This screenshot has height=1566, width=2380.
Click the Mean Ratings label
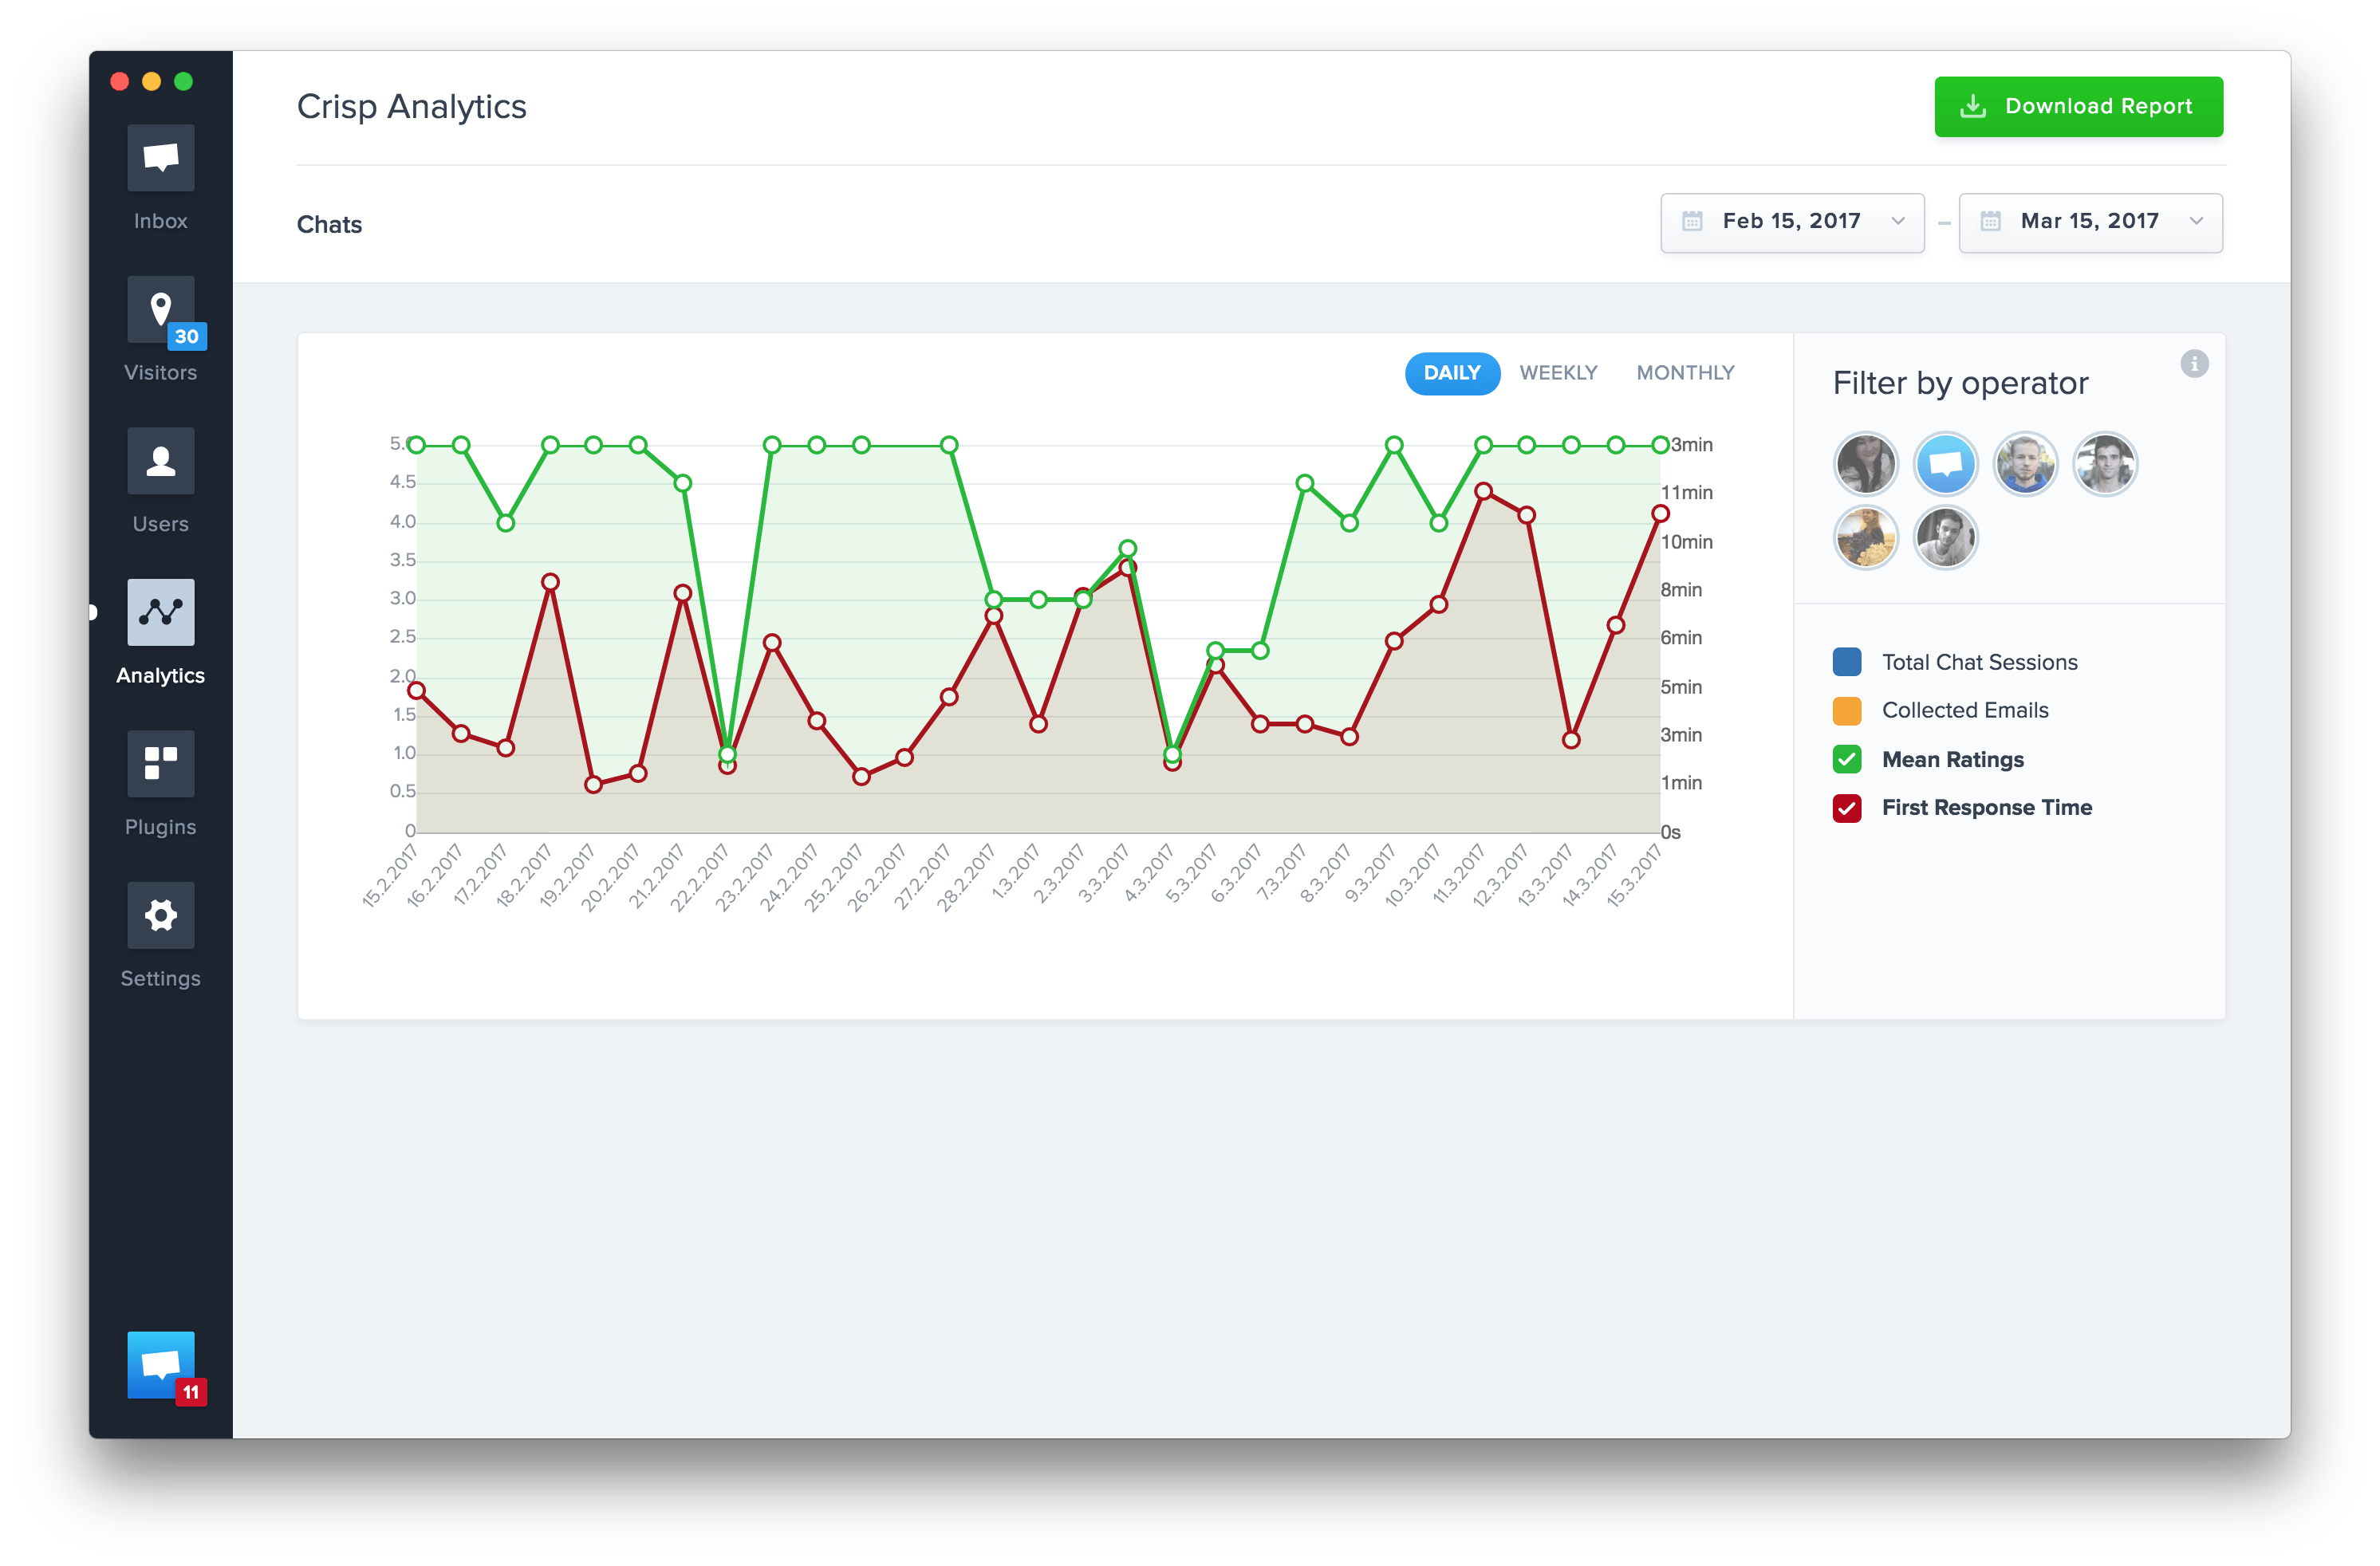pos(1952,760)
